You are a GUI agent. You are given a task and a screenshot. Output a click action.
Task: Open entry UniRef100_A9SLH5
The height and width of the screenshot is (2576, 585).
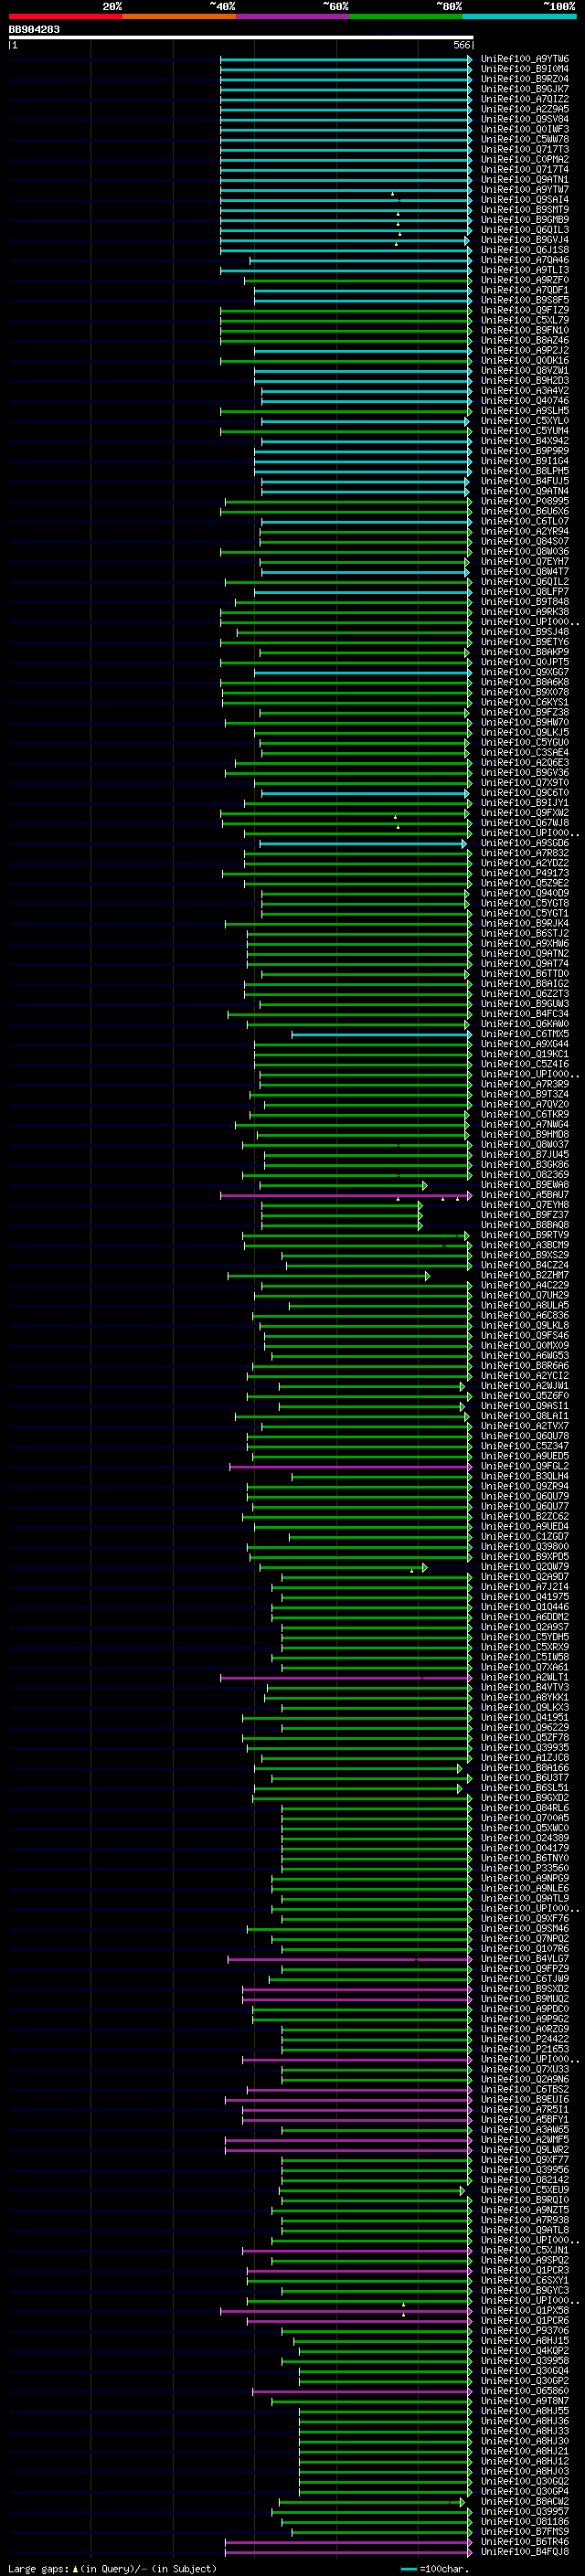(x=525, y=411)
